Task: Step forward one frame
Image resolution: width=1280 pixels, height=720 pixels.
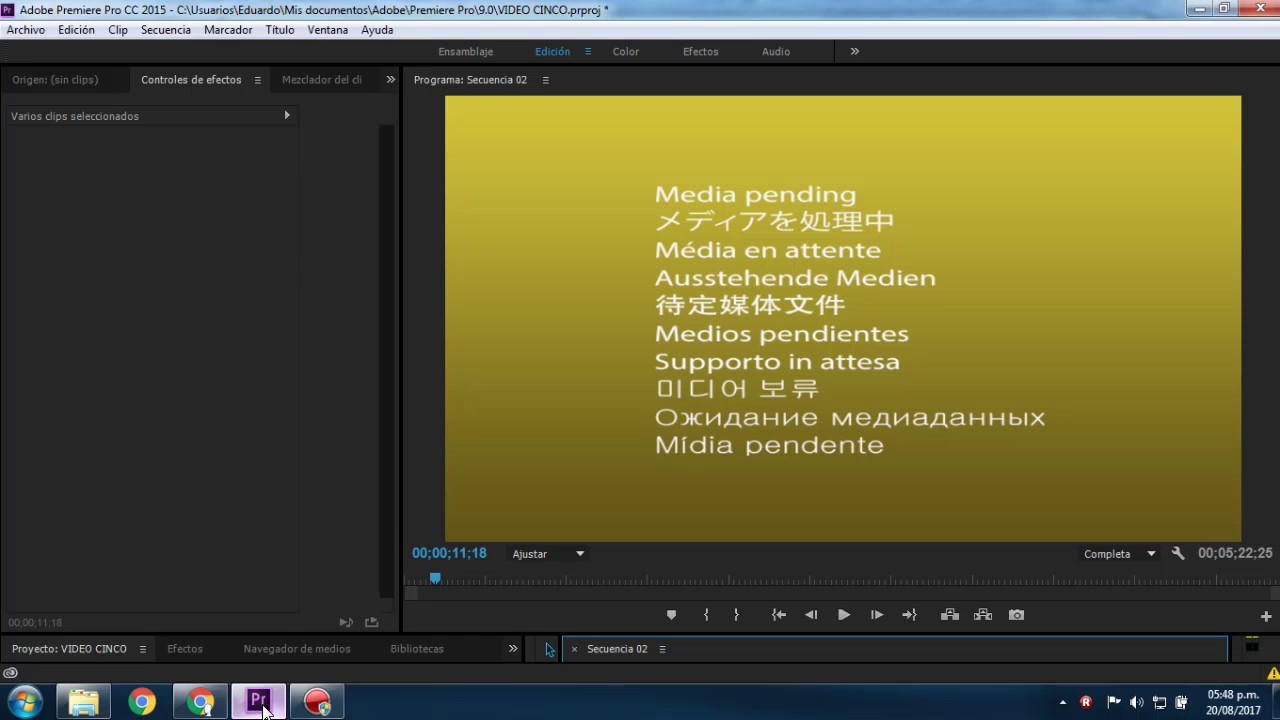Action: (876, 615)
